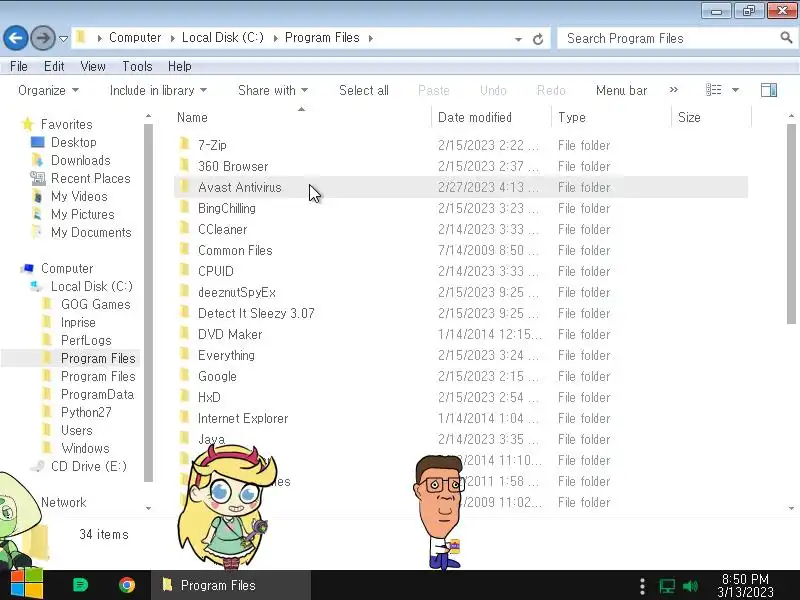Go back with the Back arrow button
This screenshot has height=600, width=800.
(x=15, y=38)
